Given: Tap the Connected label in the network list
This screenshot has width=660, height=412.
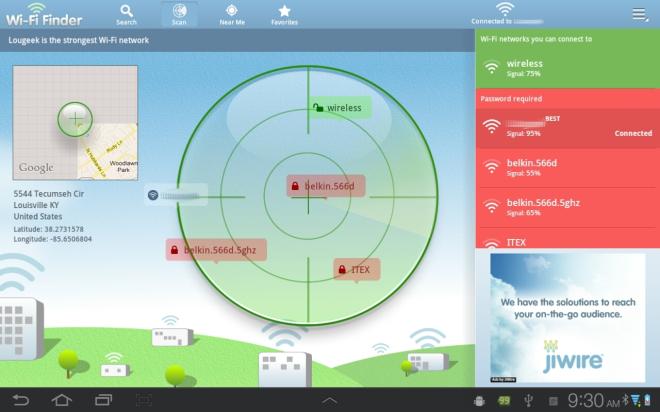Looking at the screenshot, I should click(x=633, y=133).
